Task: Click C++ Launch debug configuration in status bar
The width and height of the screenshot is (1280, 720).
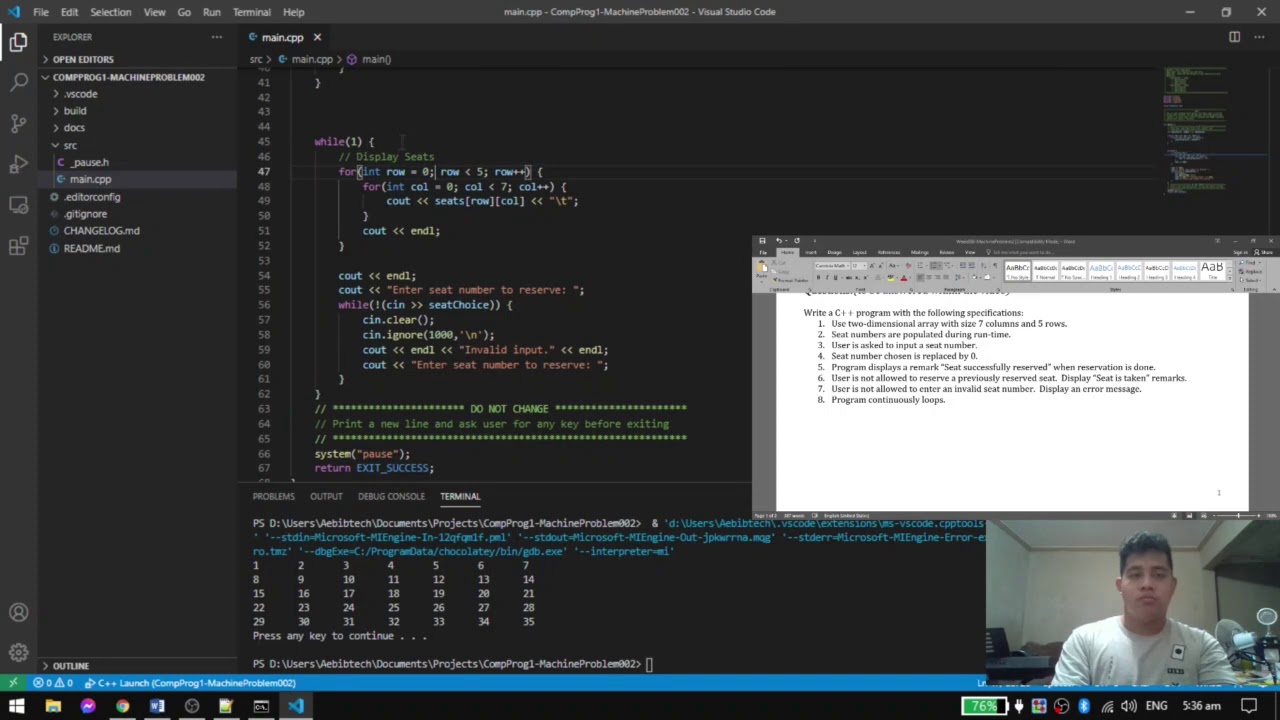Action: coord(190,683)
